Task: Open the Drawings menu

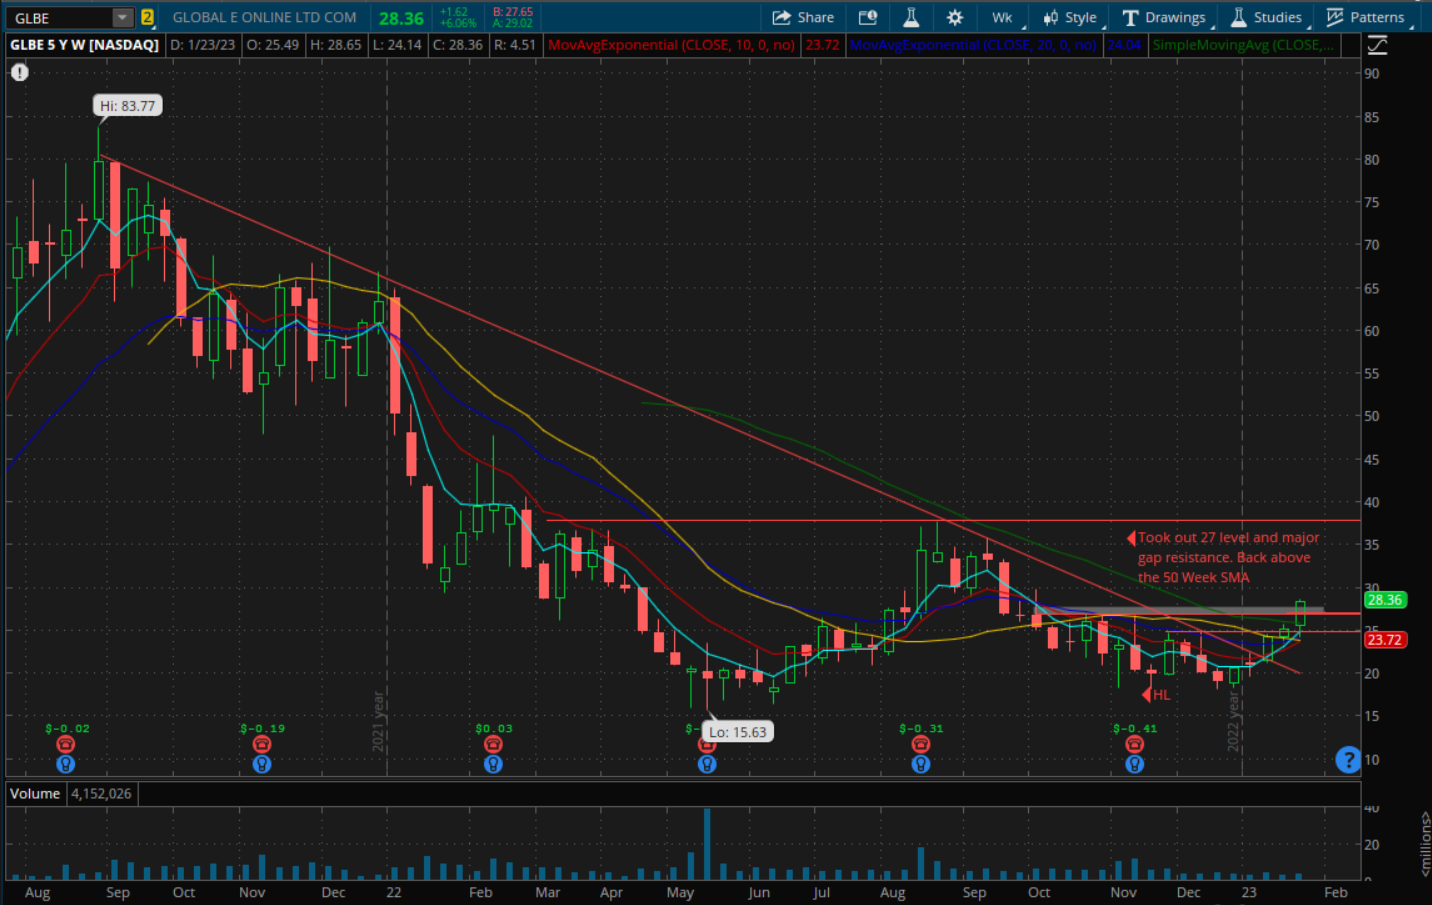Action: pos(1164,17)
